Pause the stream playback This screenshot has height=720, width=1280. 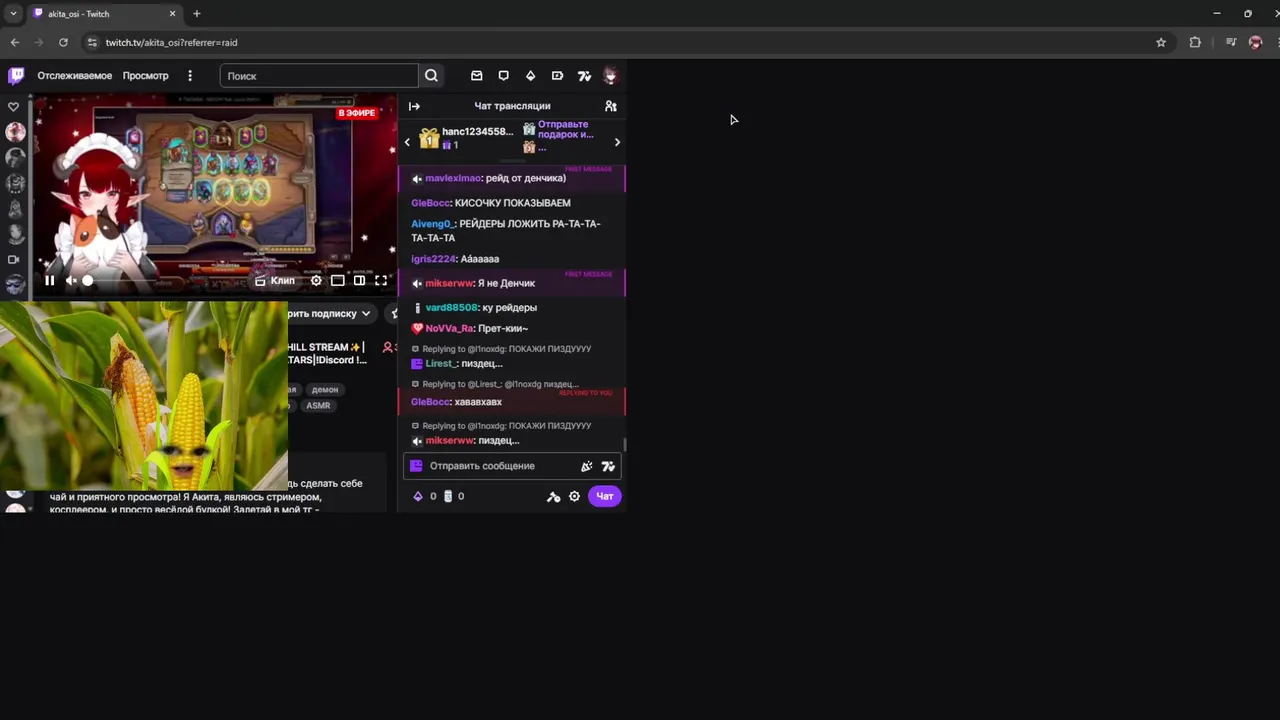coord(49,281)
